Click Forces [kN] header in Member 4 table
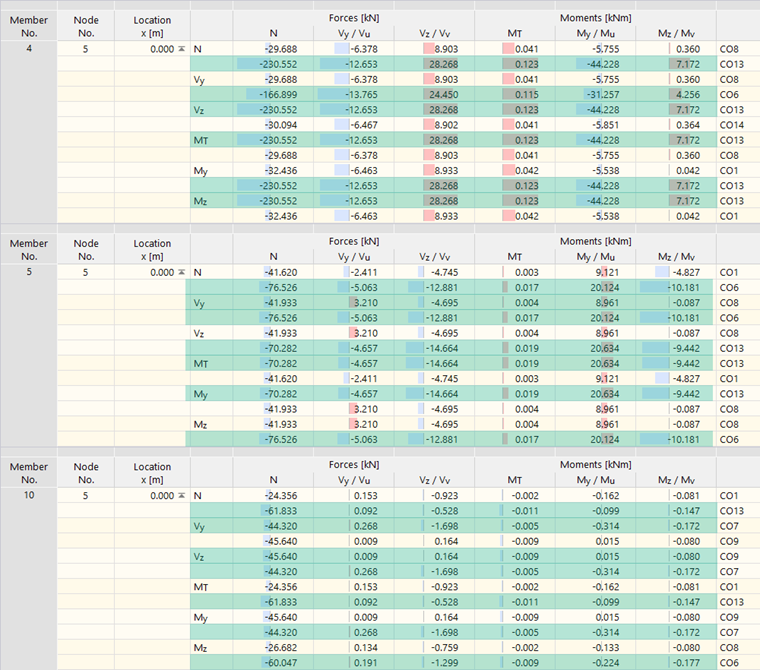Viewport: 760px width, 670px height. click(353, 18)
